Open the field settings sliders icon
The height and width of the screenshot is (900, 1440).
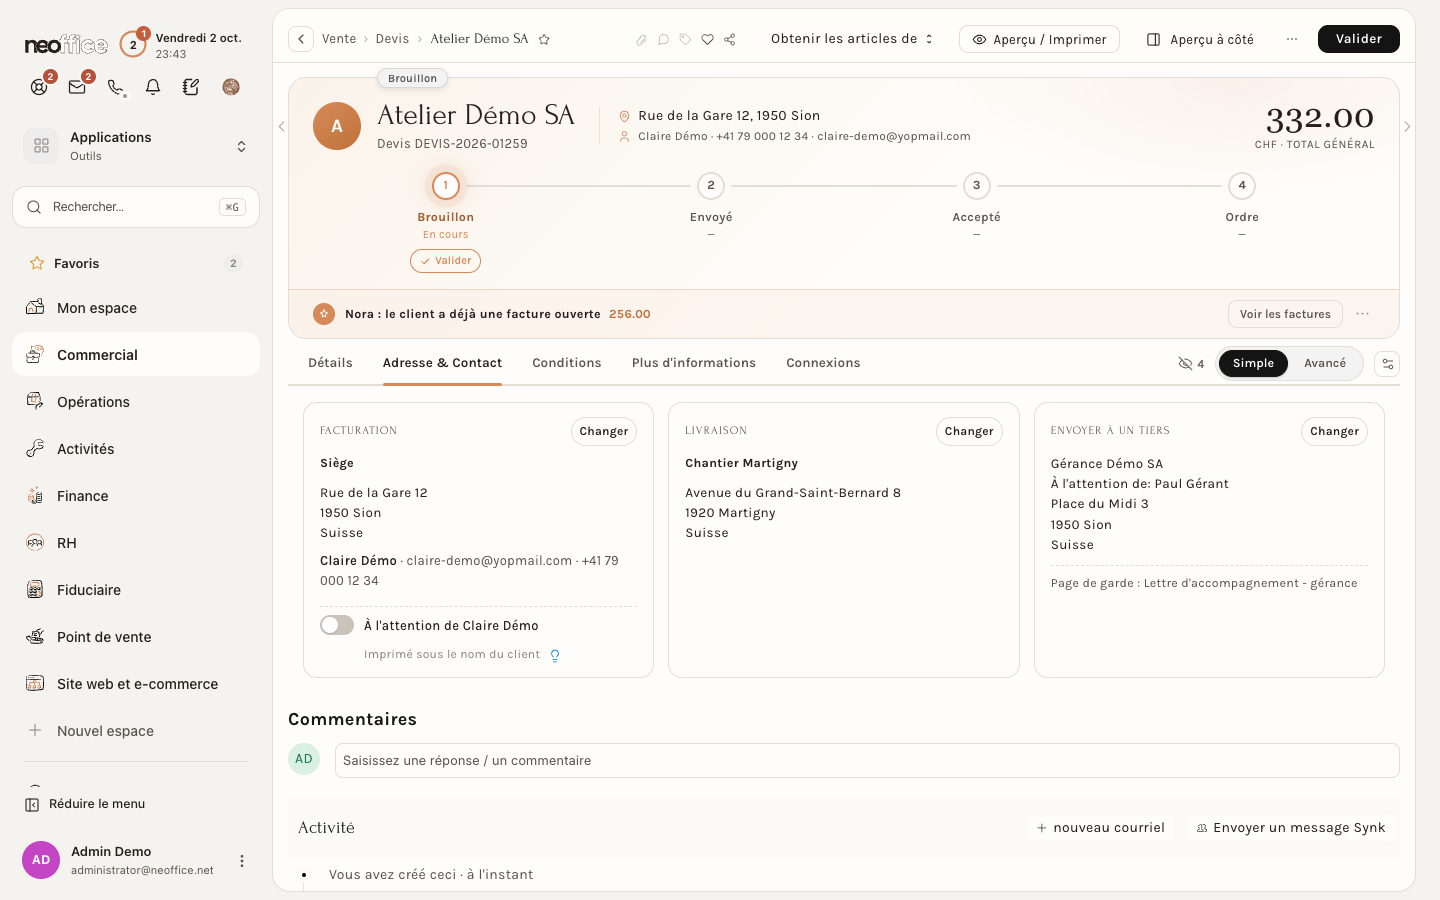1387,364
